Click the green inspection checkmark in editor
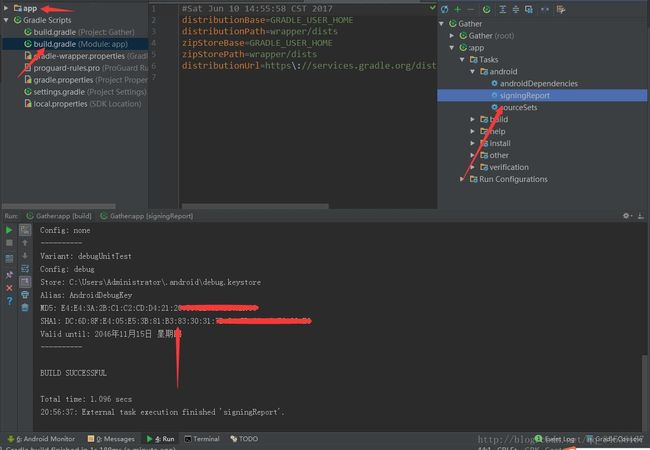The width and height of the screenshot is (650, 450). click(x=432, y=7)
